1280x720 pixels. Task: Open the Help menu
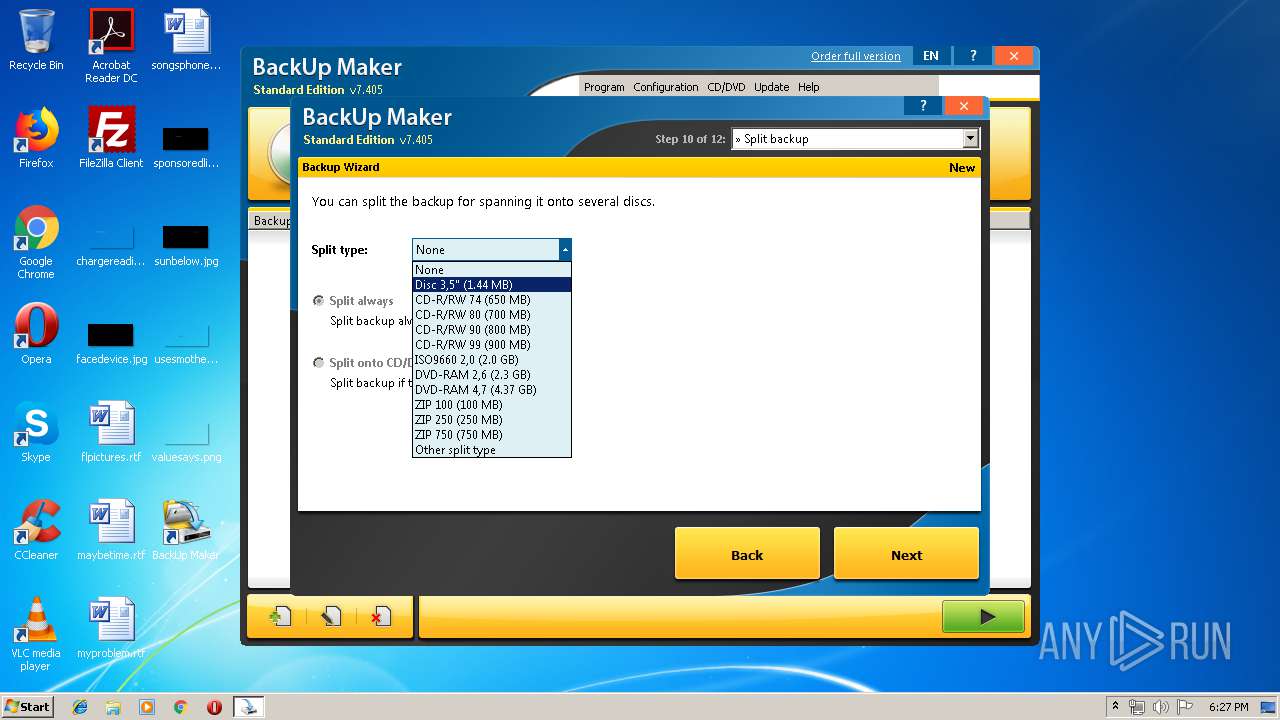coord(808,87)
